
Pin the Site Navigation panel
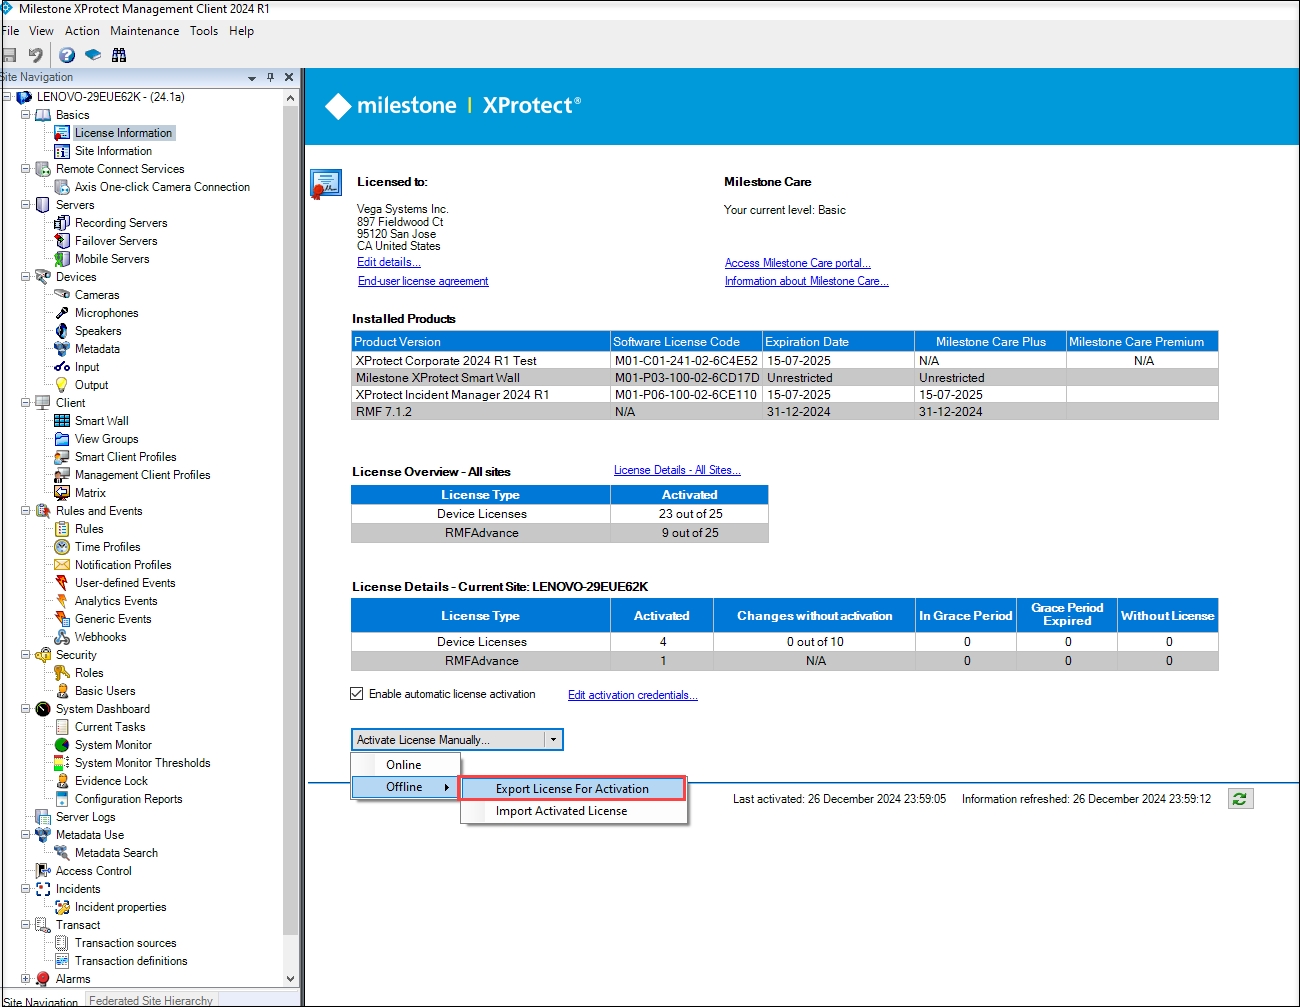click(270, 77)
